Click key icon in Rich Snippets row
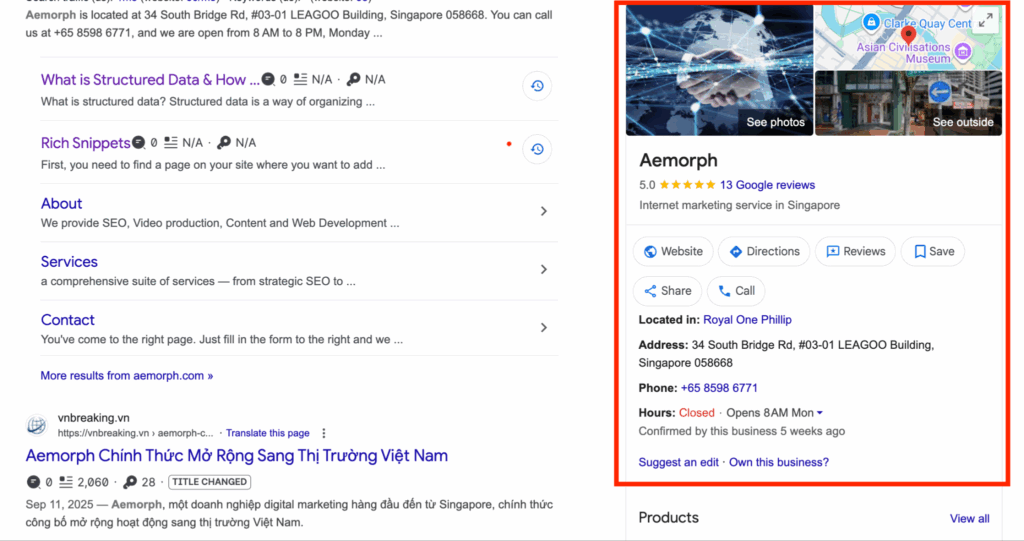Viewport: 1024px width, 541px height. (x=224, y=142)
